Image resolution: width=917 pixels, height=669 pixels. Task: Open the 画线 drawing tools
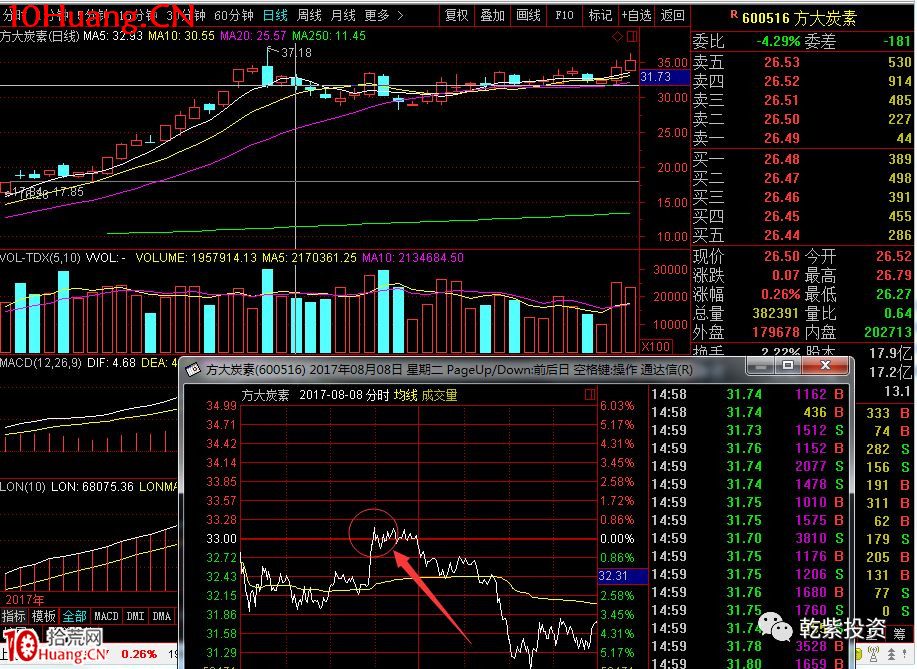(529, 16)
